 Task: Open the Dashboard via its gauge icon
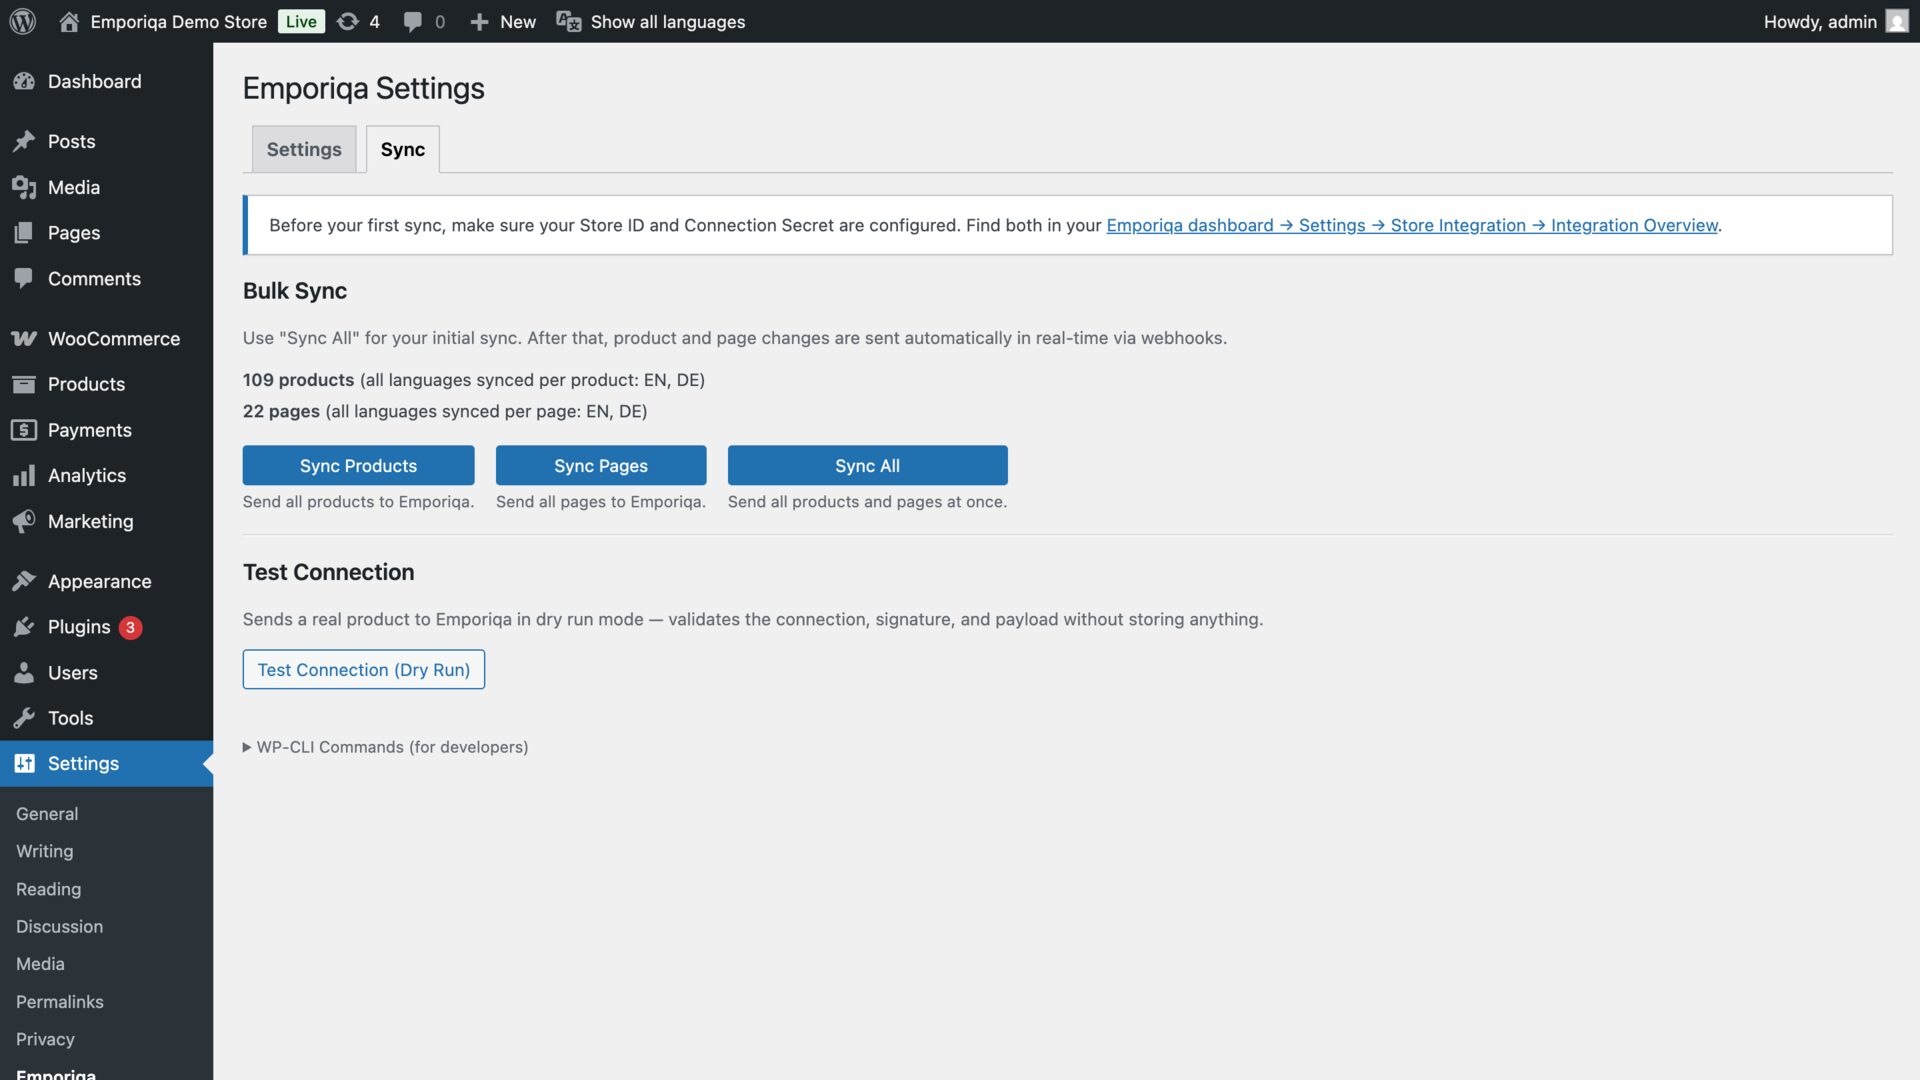(24, 81)
